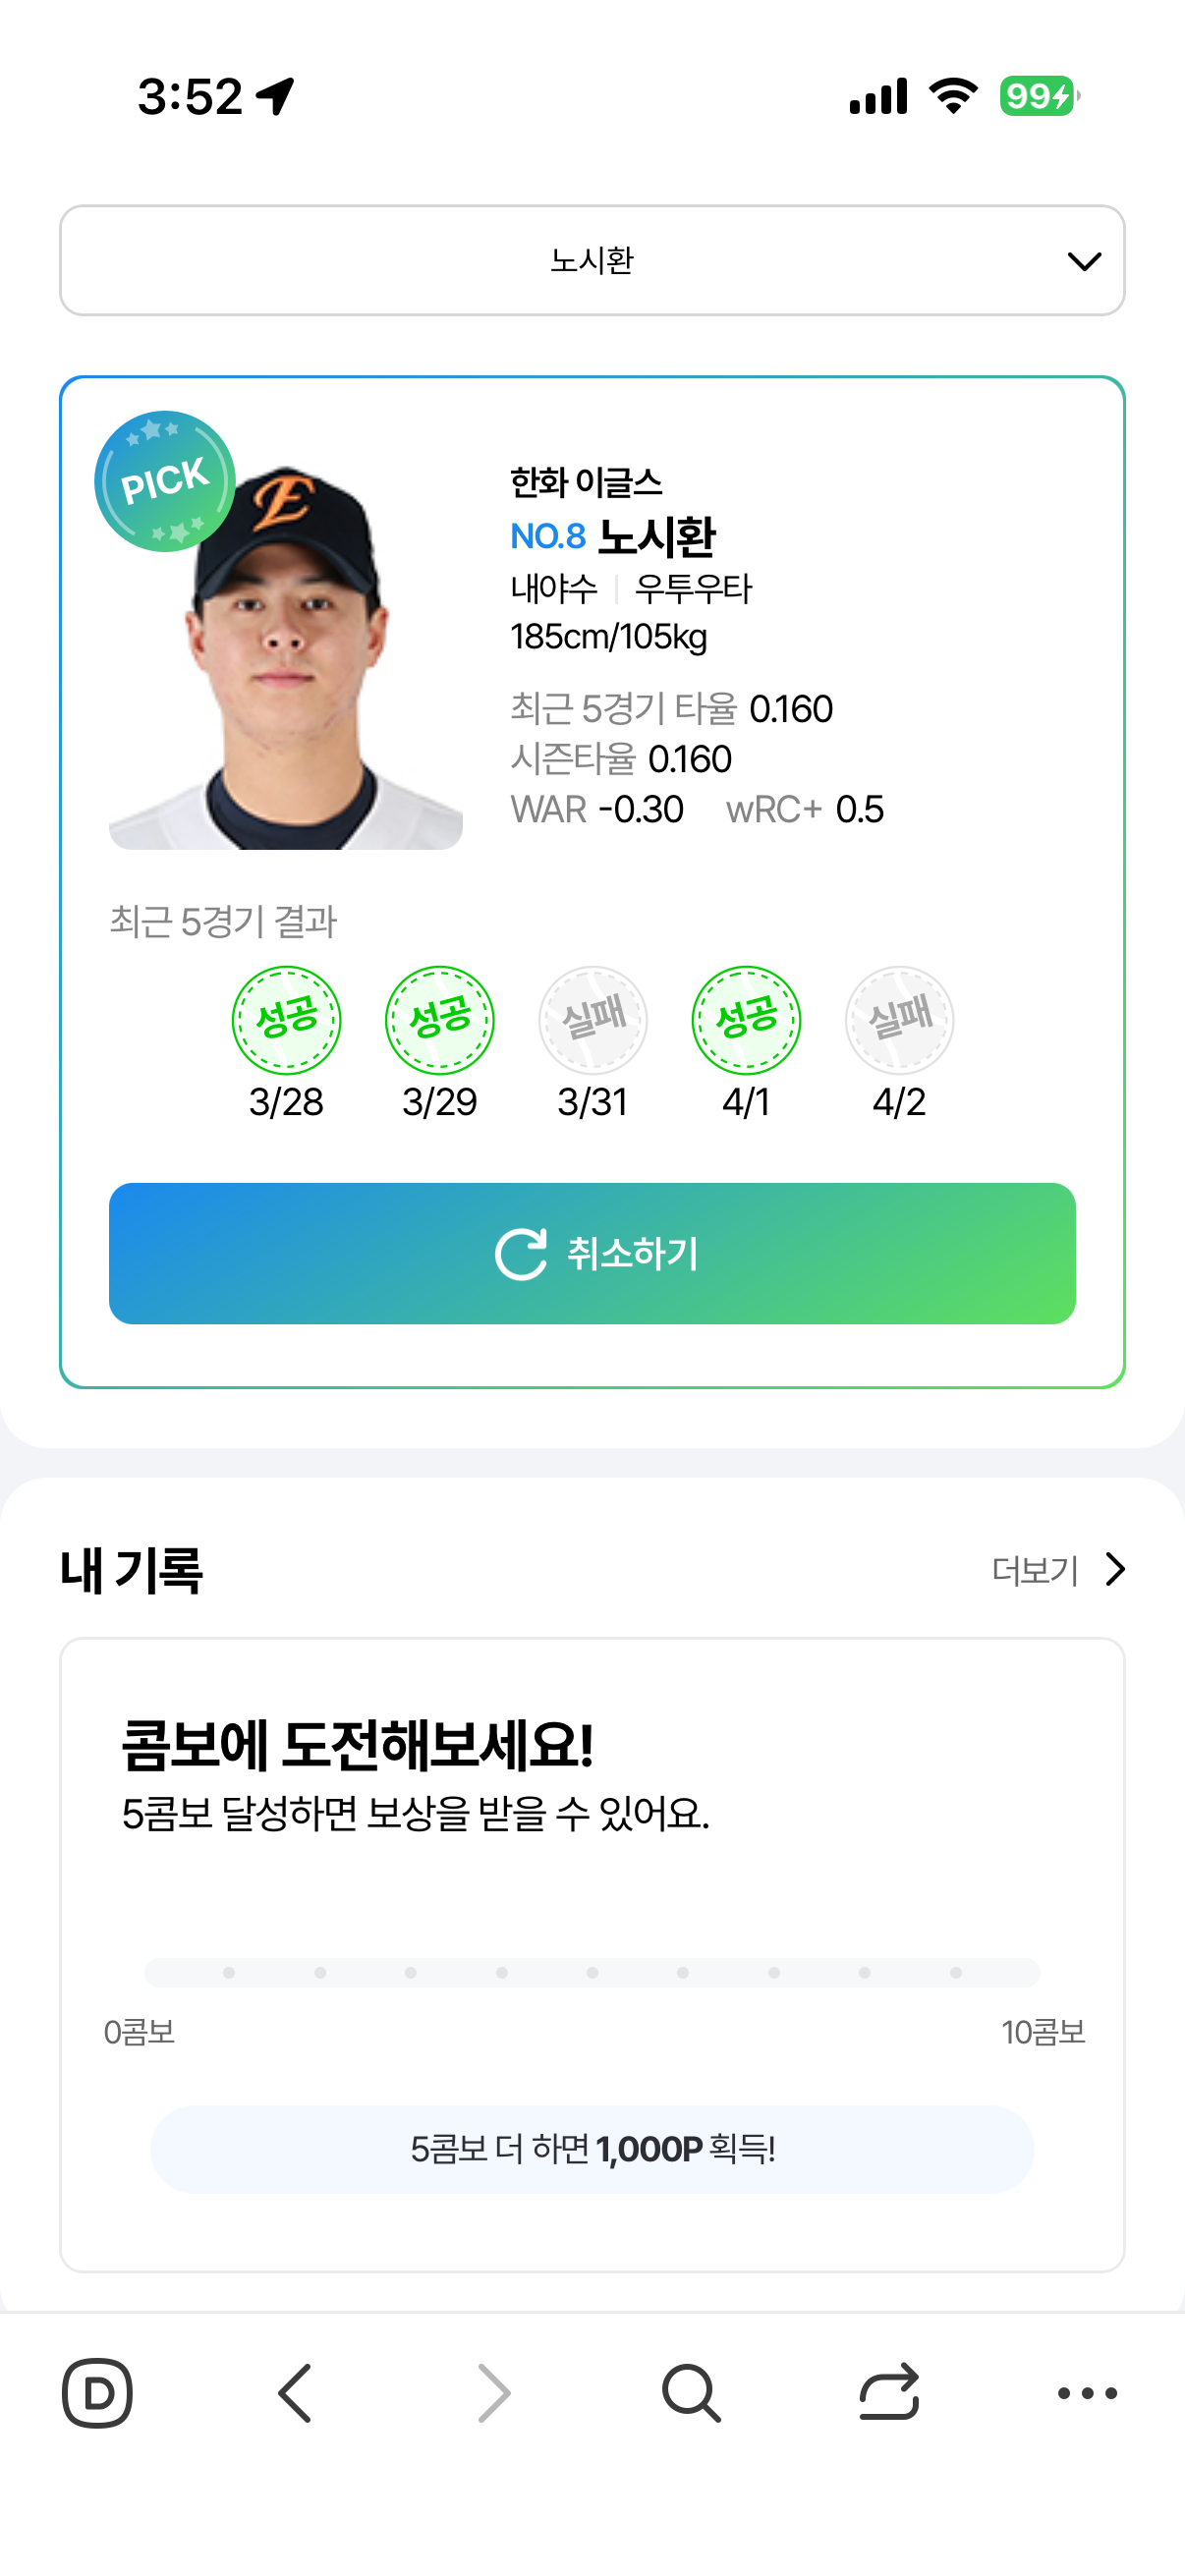Tap the PICK badge on player photo
The width and height of the screenshot is (1185, 2576).
click(x=164, y=481)
